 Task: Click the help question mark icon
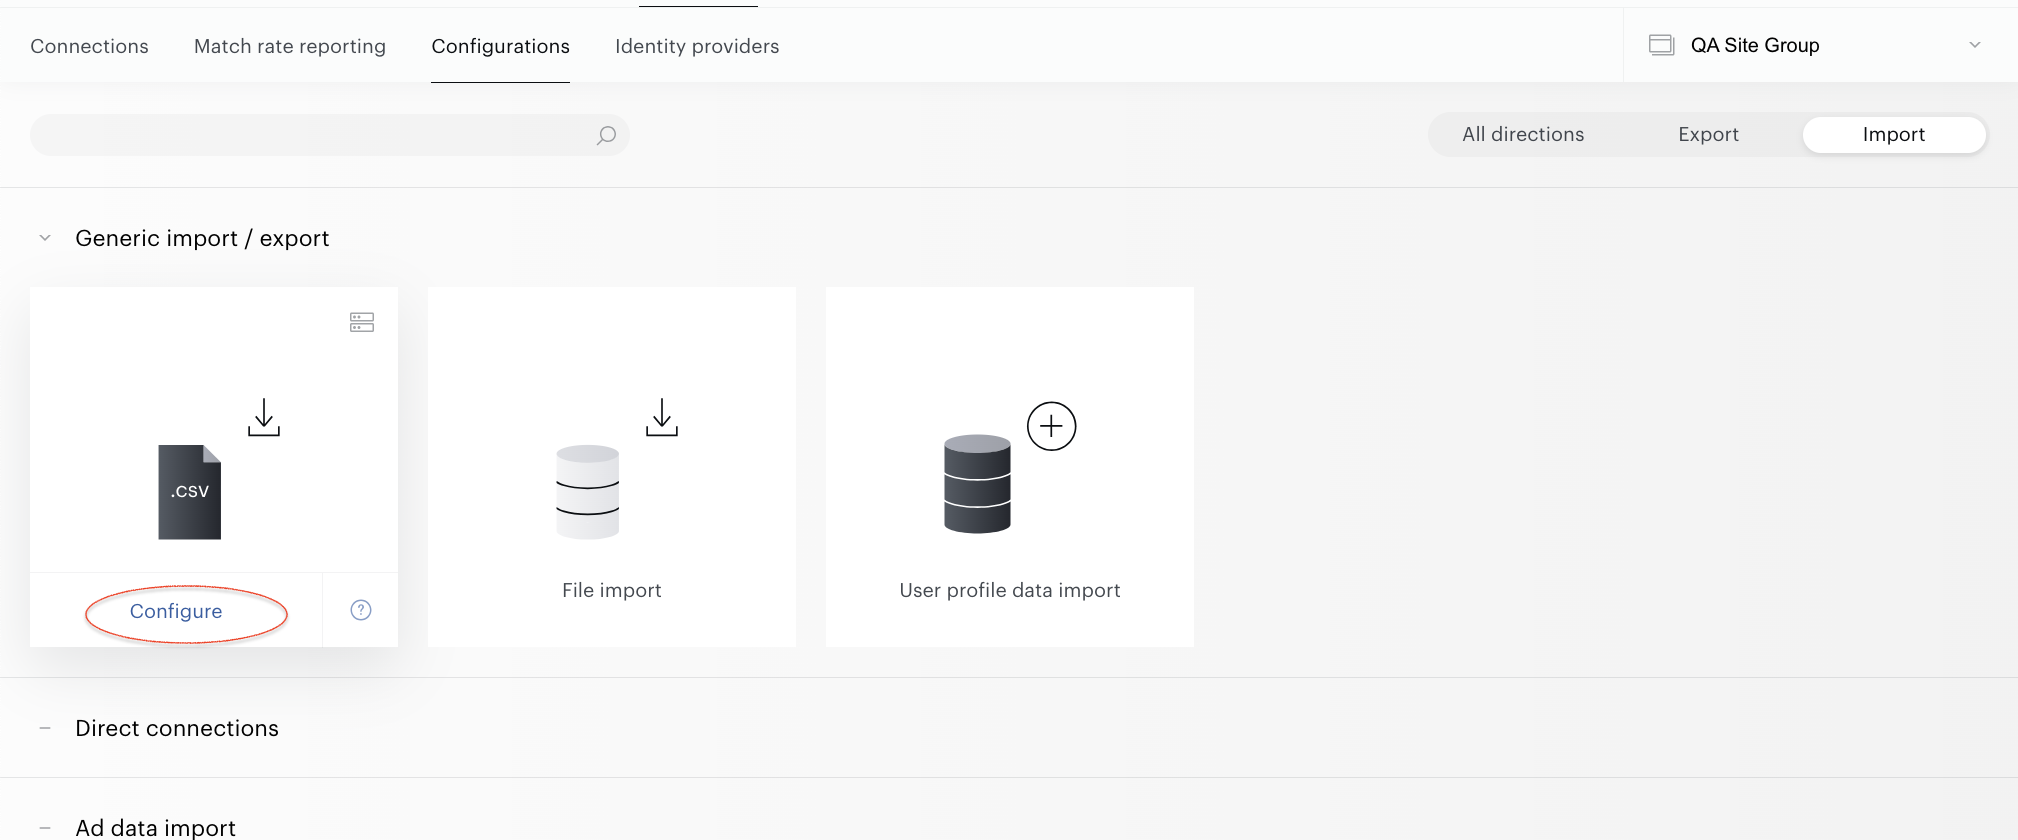point(361,610)
